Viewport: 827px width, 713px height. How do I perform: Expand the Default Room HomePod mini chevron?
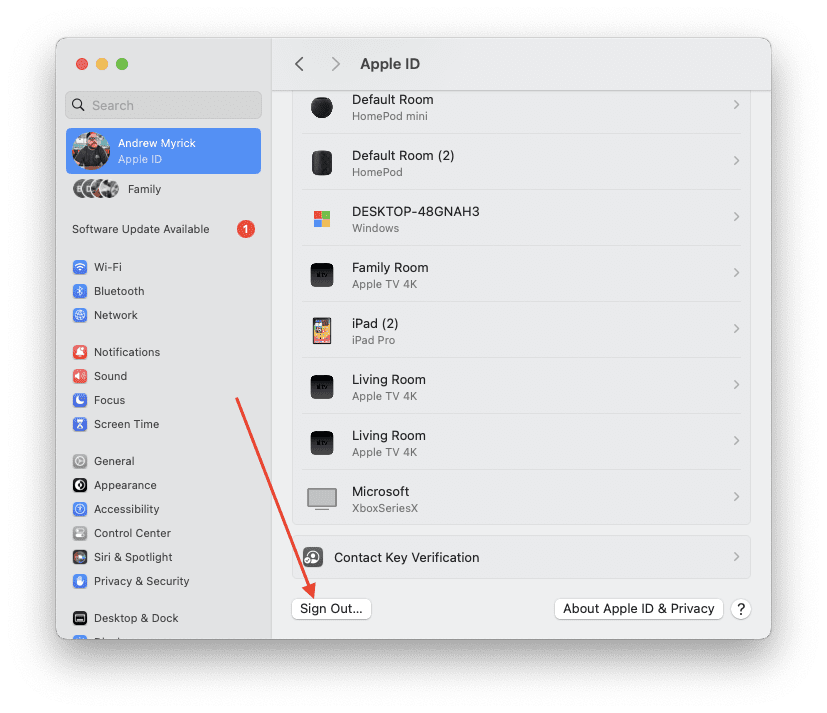[x=736, y=105]
